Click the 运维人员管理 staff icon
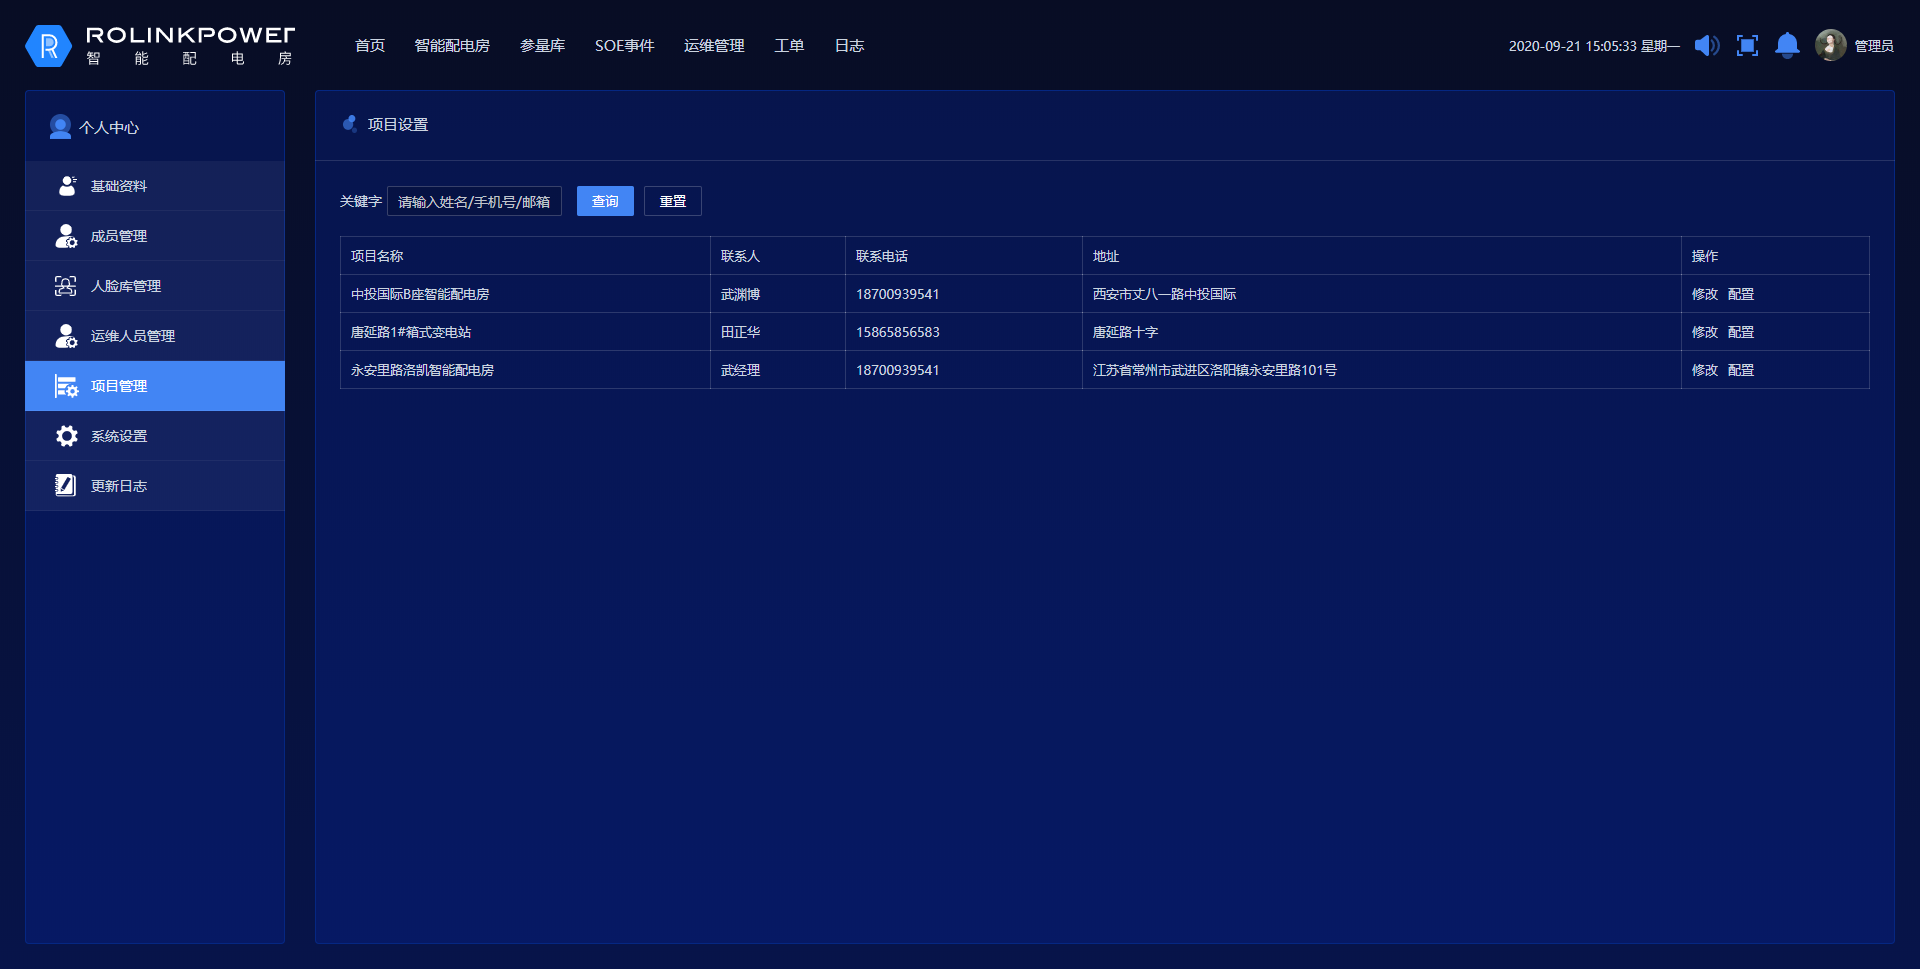This screenshot has width=1920, height=969. pyautogui.click(x=66, y=336)
